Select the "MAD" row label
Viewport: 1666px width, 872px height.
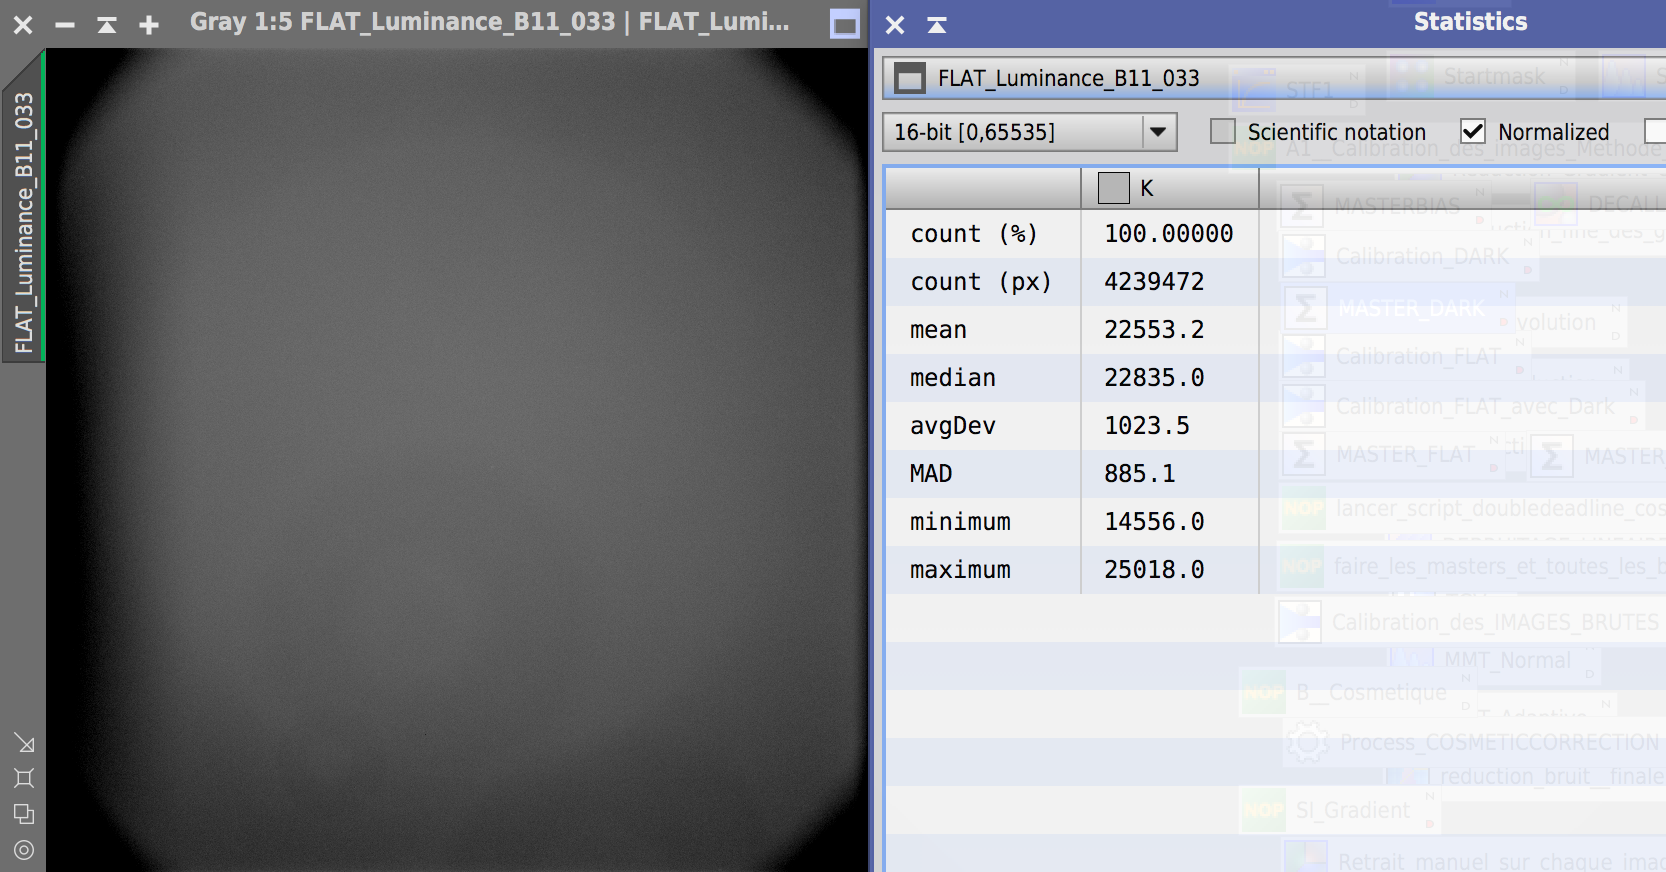[x=931, y=474]
